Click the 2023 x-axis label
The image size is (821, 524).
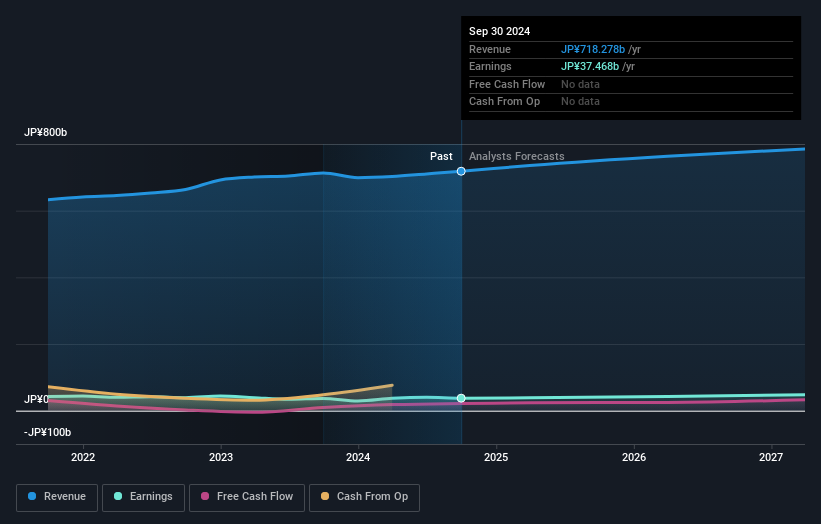coord(221,457)
